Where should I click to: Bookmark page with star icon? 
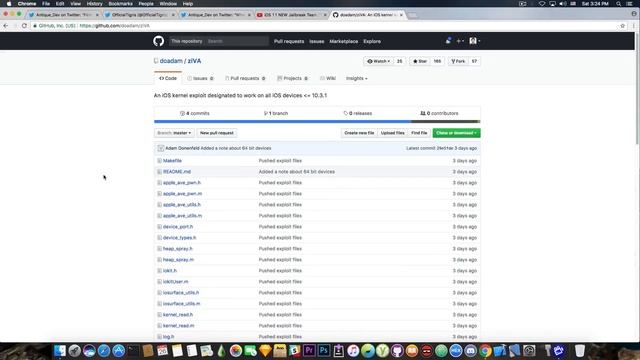[622, 26]
